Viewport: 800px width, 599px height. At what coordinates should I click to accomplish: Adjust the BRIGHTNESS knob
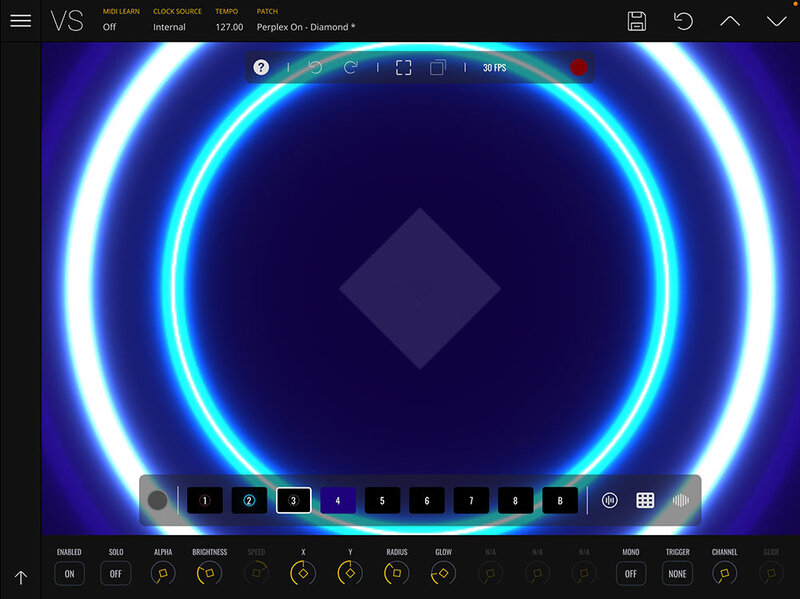point(209,573)
